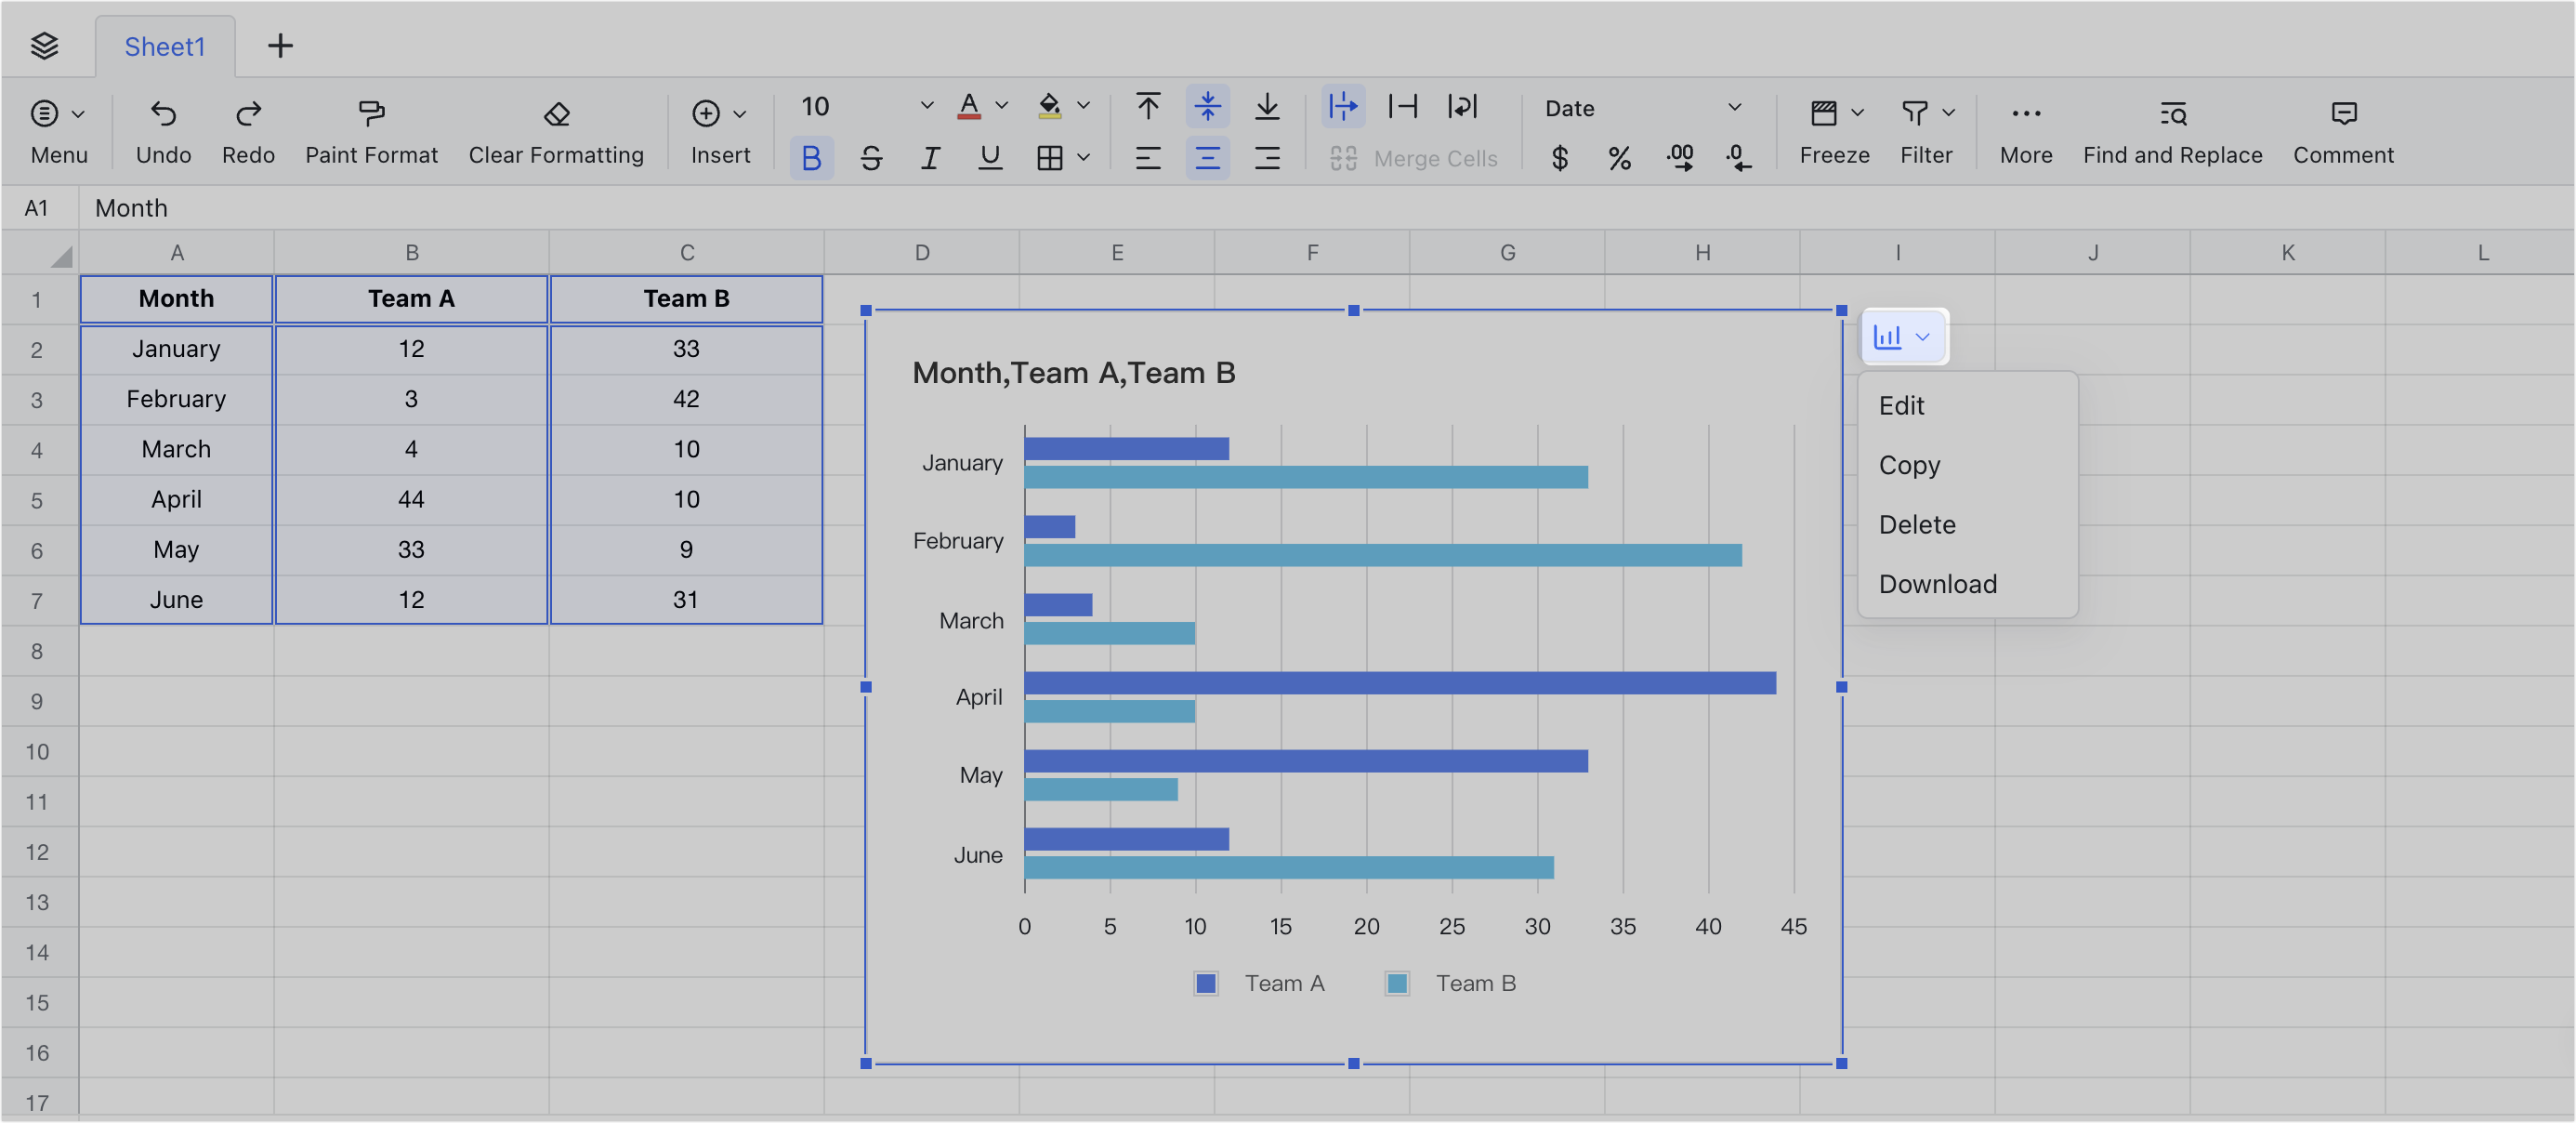Open the font color picker arrow

click(1001, 106)
